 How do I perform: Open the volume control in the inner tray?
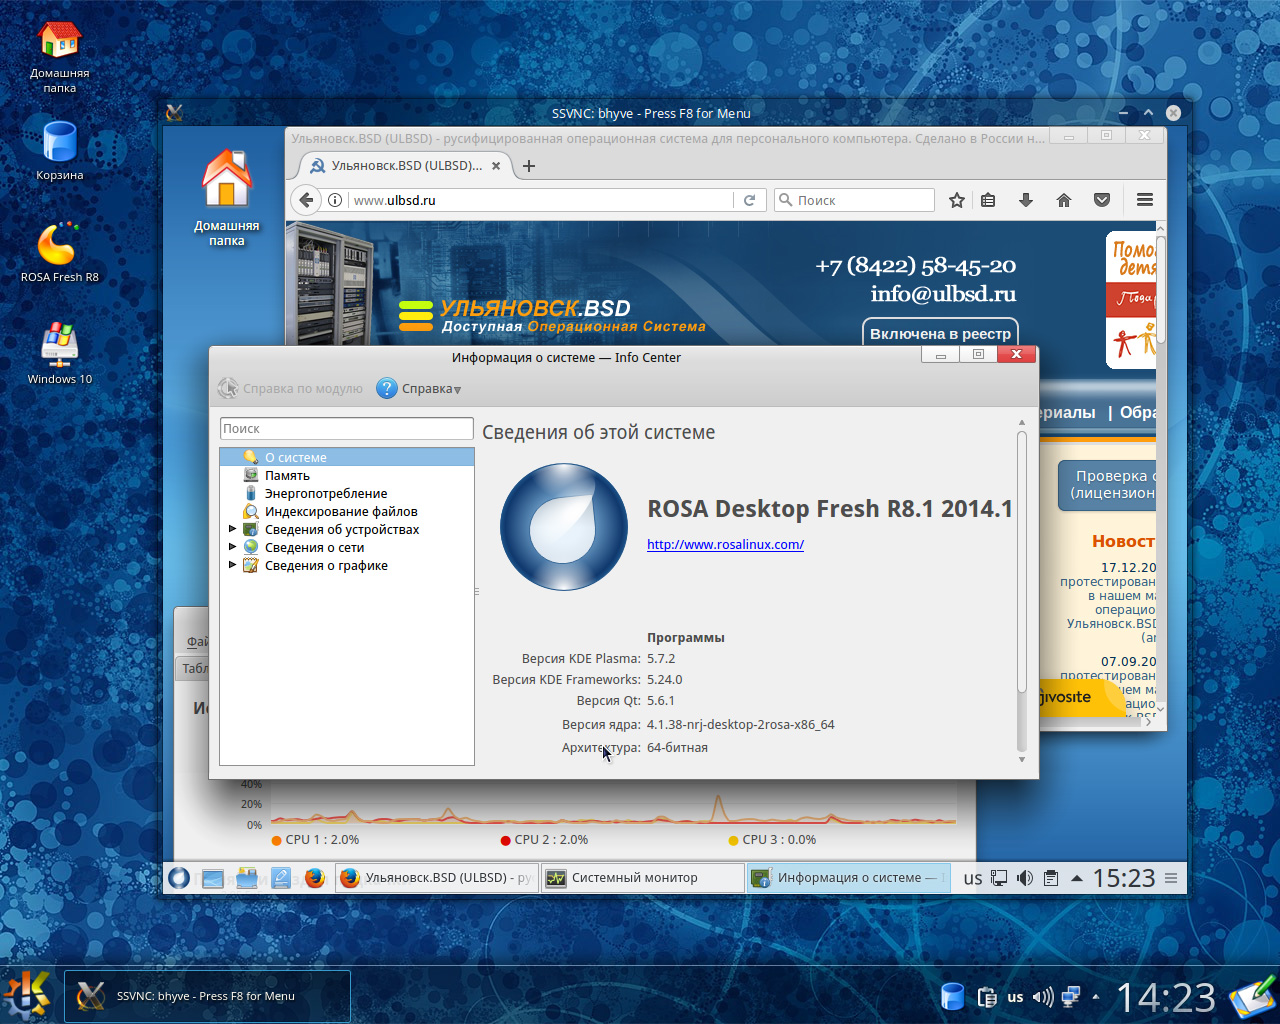(1025, 878)
